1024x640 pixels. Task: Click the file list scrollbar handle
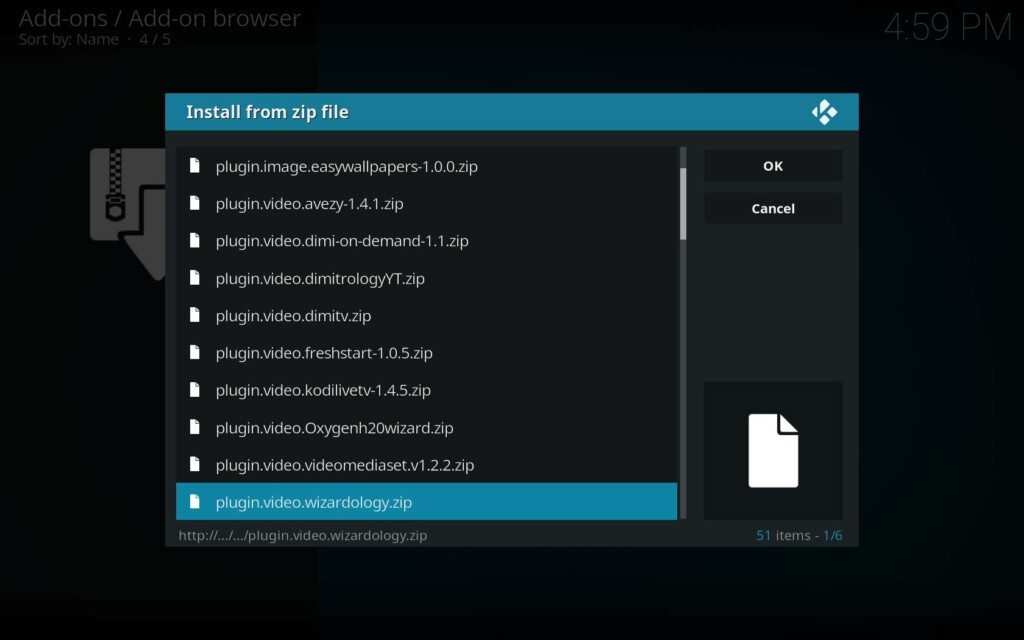click(x=683, y=204)
